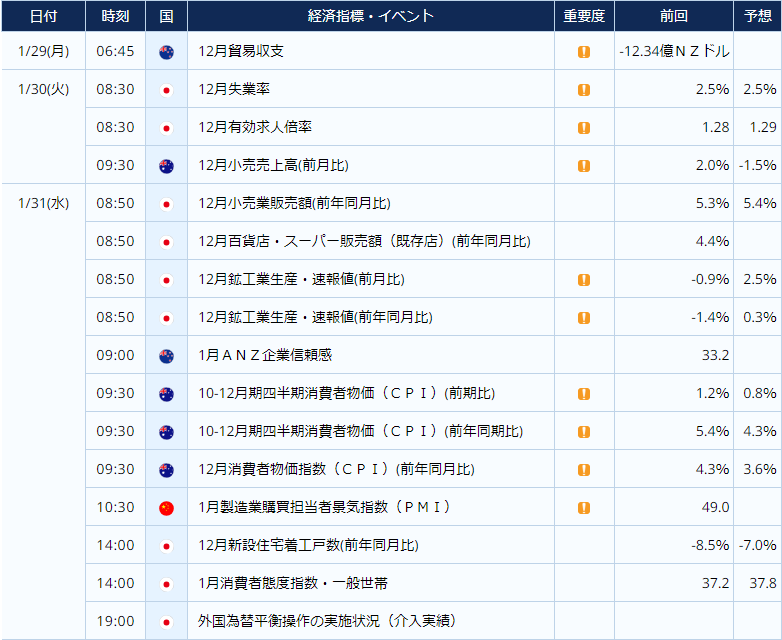Screen dimensions: 782x640
Task: Click the 予想 column header
Action: [x=758, y=16]
